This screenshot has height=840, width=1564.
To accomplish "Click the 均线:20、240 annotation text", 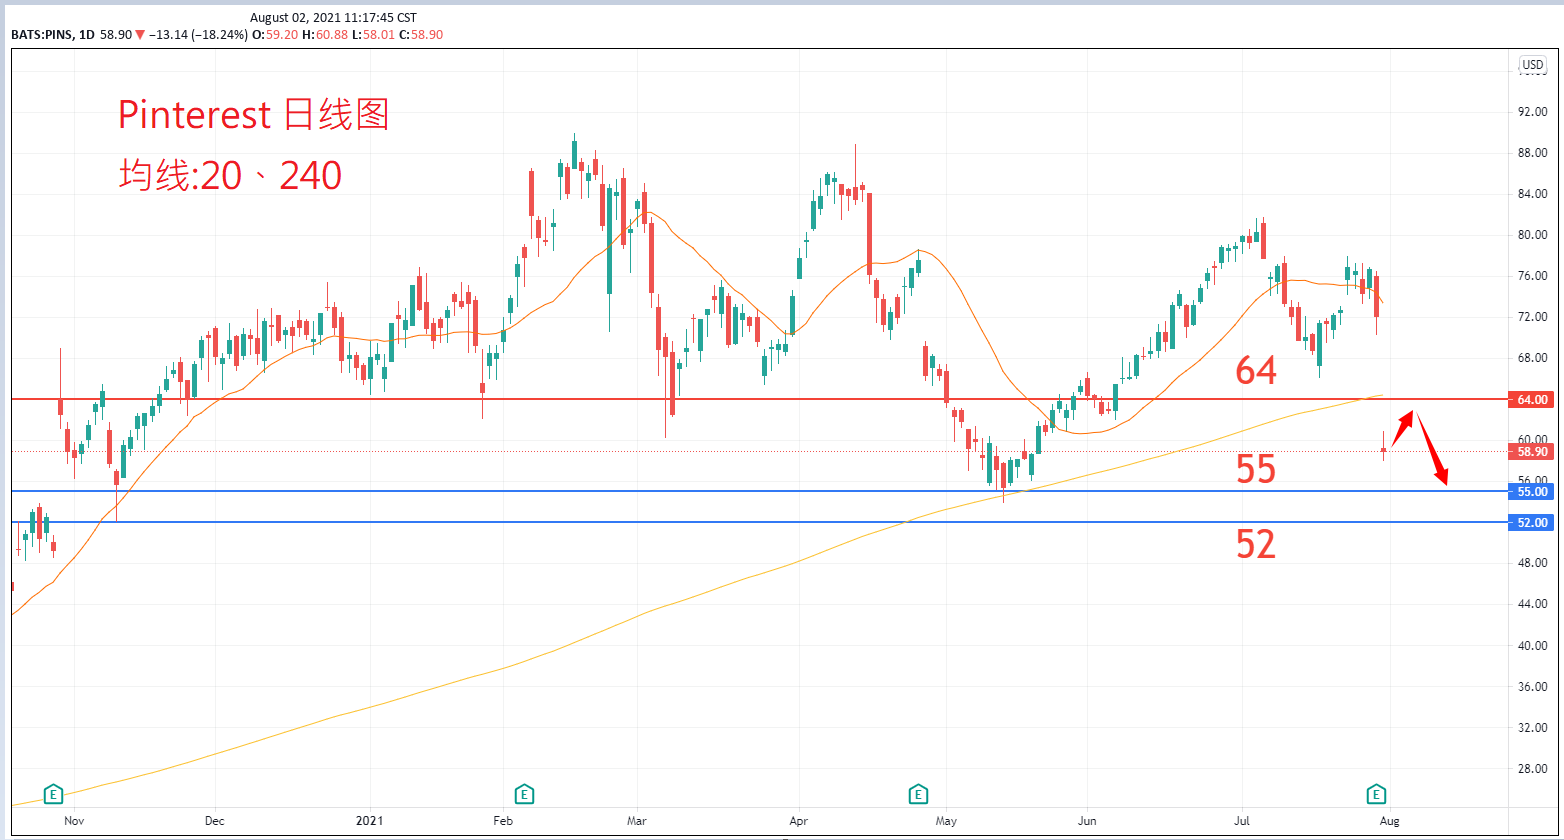I will (x=231, y=176).
